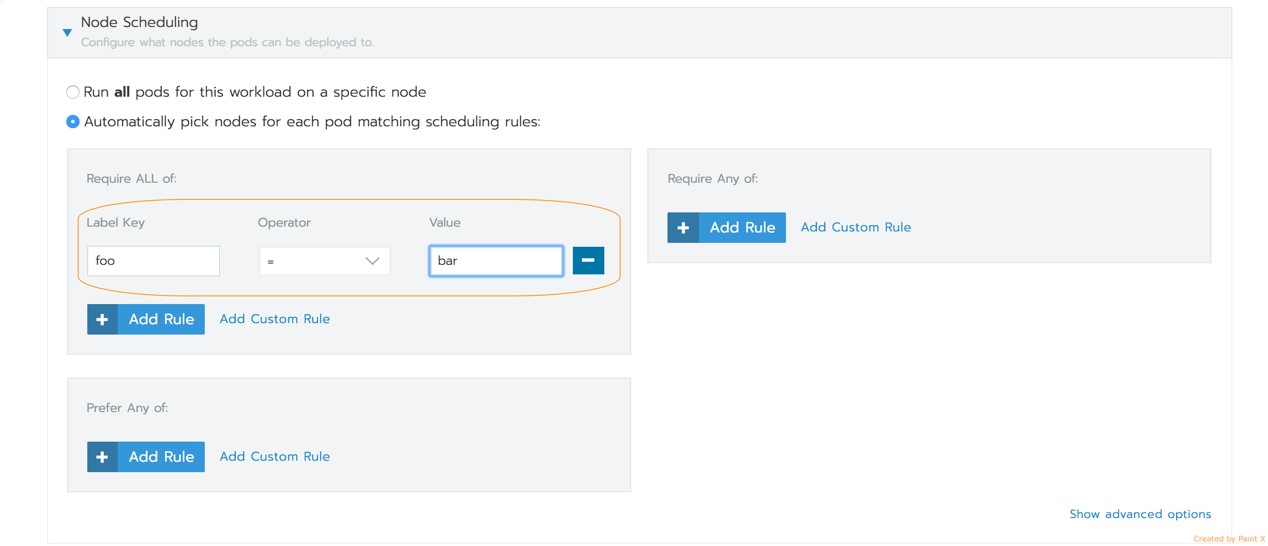This screenshot has height=546, width=1268.
Task: Click the Require ALL of panel heading
Action: 131,179
